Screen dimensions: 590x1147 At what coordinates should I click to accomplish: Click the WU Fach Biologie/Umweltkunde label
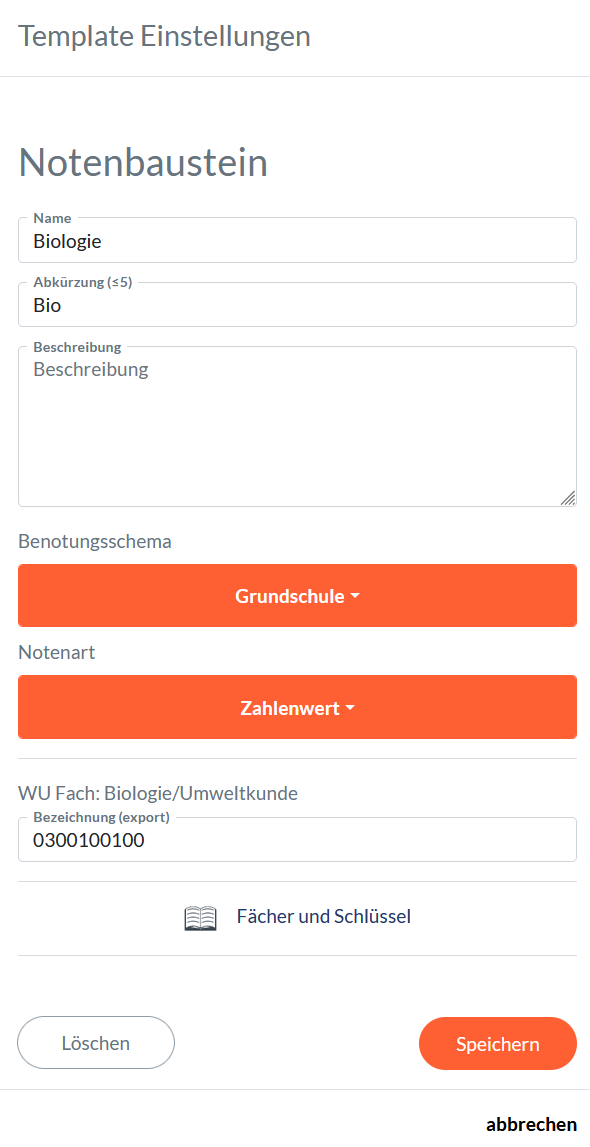[157, 793]
